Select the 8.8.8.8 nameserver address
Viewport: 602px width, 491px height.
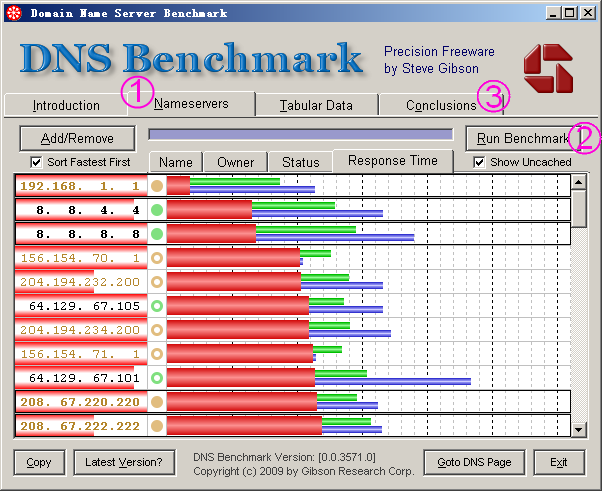[x=81, y=234]
